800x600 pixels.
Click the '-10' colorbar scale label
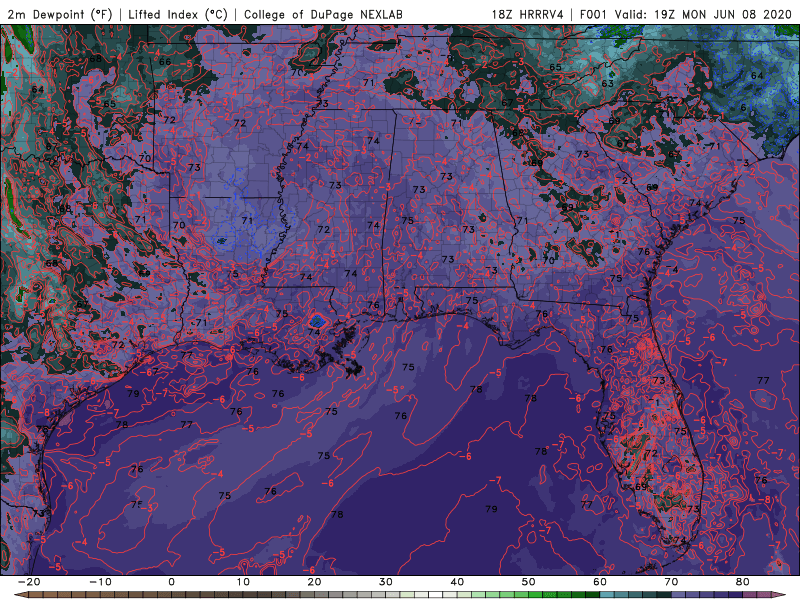(x=100, y=582)
